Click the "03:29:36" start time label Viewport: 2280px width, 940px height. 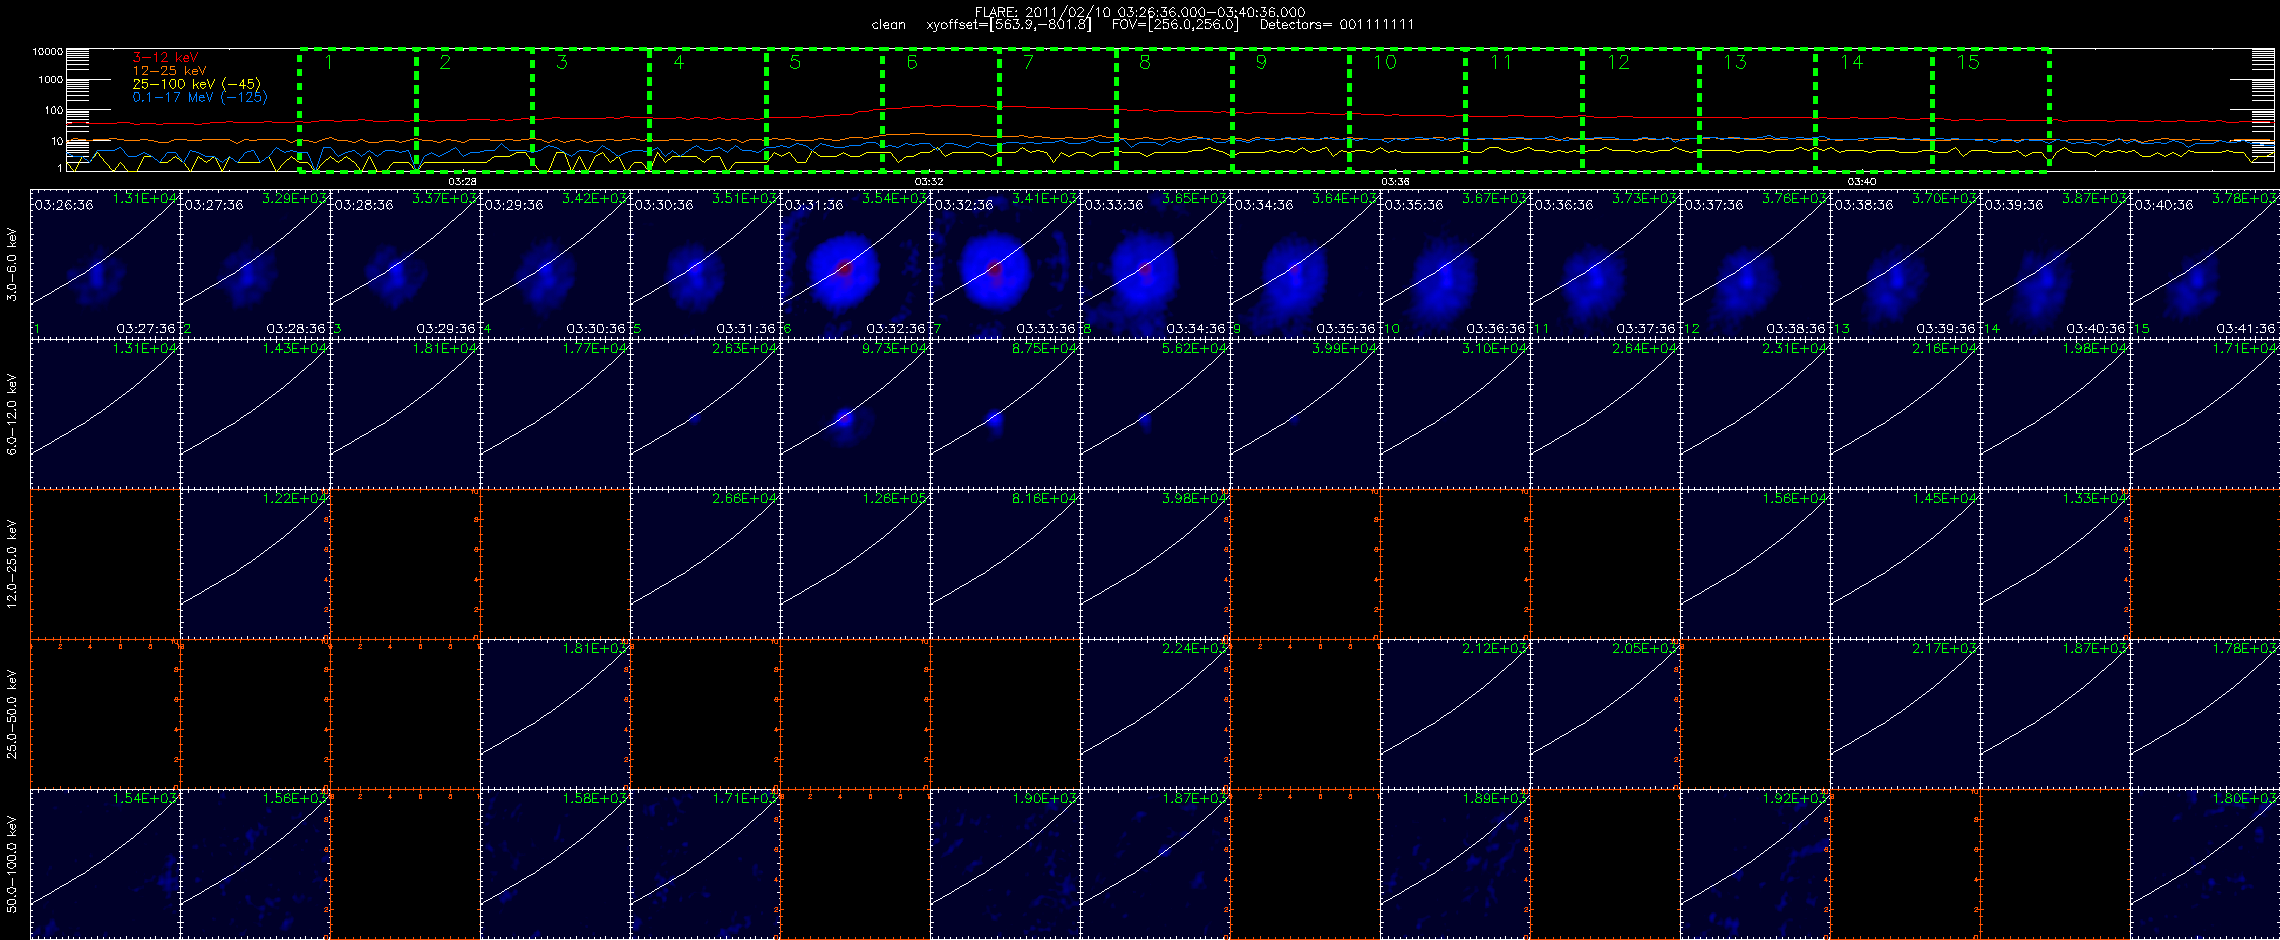coord(514,205)
